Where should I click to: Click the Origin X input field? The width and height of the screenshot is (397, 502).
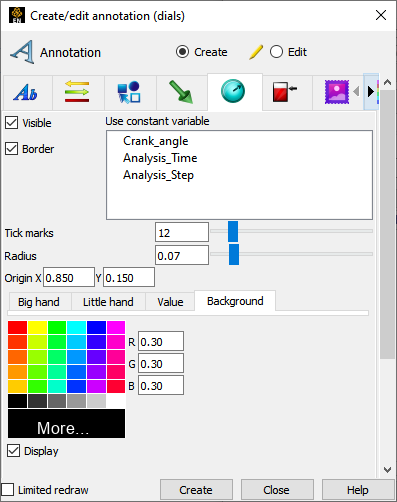coord(69,277)
